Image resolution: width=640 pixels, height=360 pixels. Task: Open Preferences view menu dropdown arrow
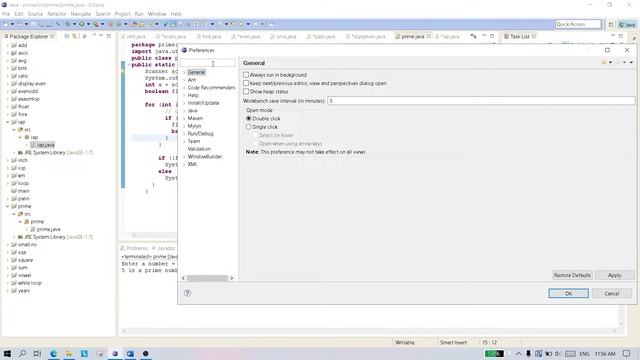[631, 63]
